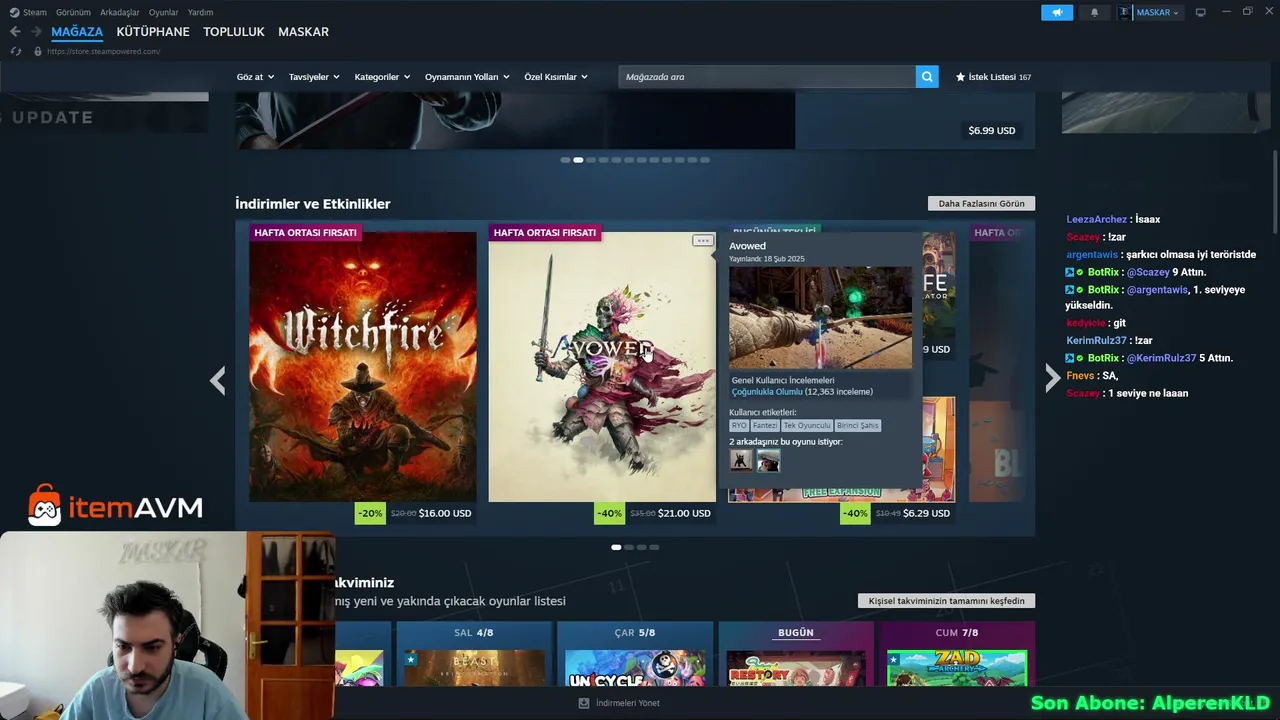Switch to Big Picture mode icon
Image resolution: width=1280 pixels, height=720 pixels.
[1201, 12]
